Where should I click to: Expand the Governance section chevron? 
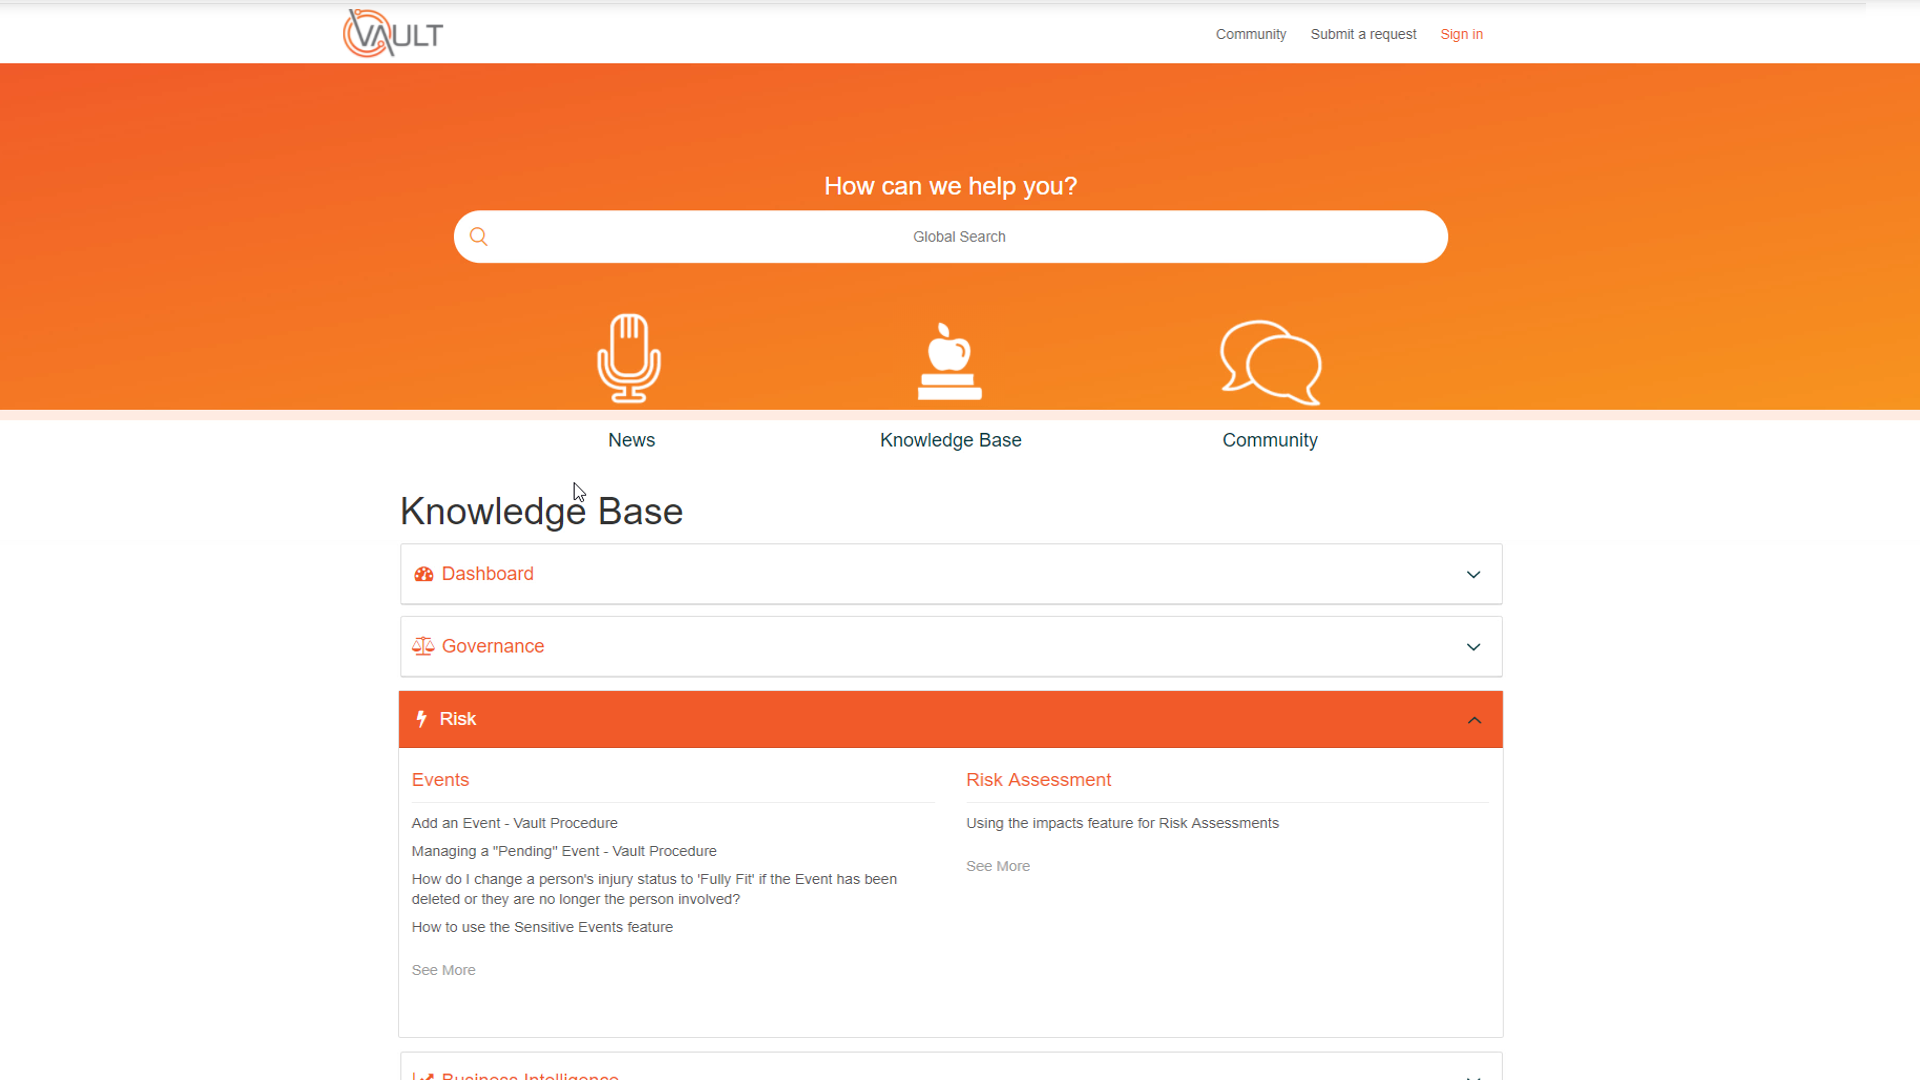1473,647
